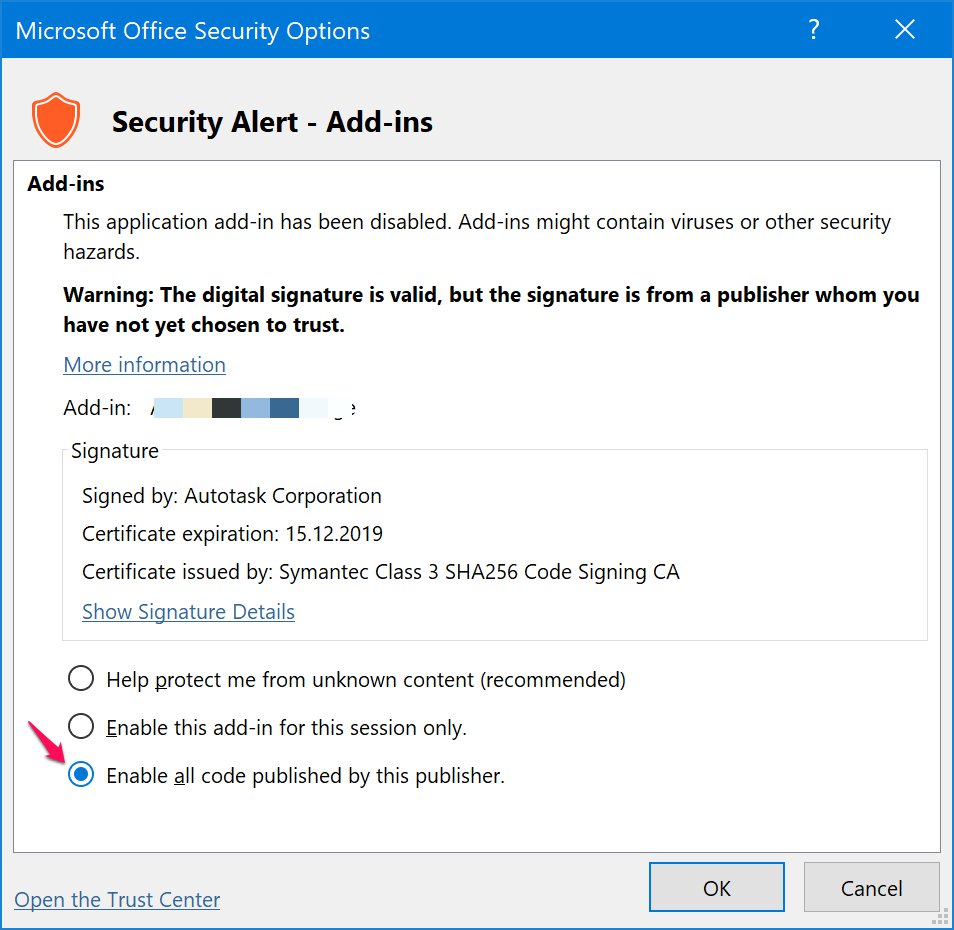Screen dimensions: 954x930
Task: Expand the Signature group box
Action: point(114,451)
